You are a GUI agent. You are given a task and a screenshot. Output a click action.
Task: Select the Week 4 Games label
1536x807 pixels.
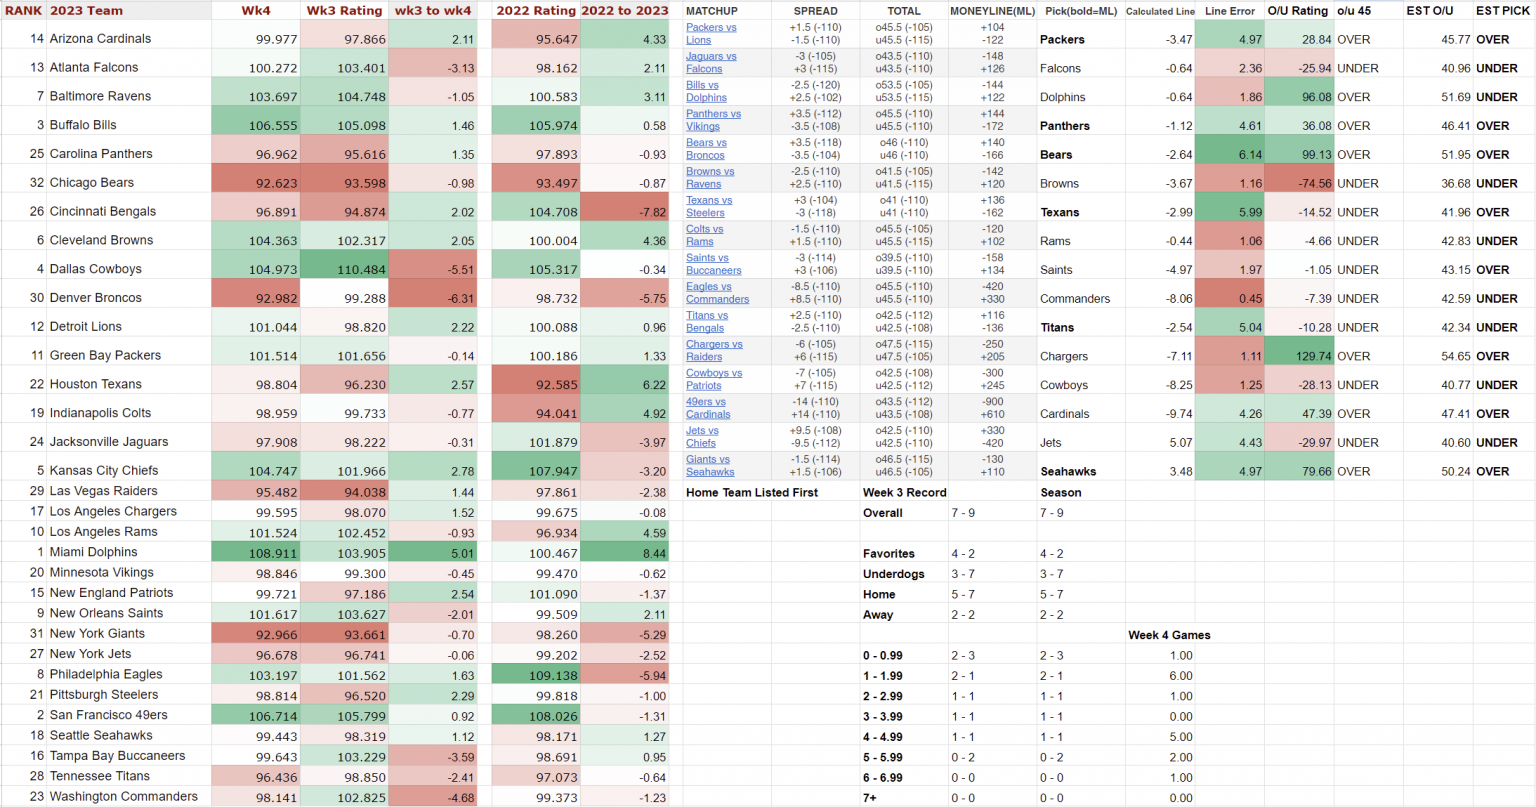pos(1169,635)
